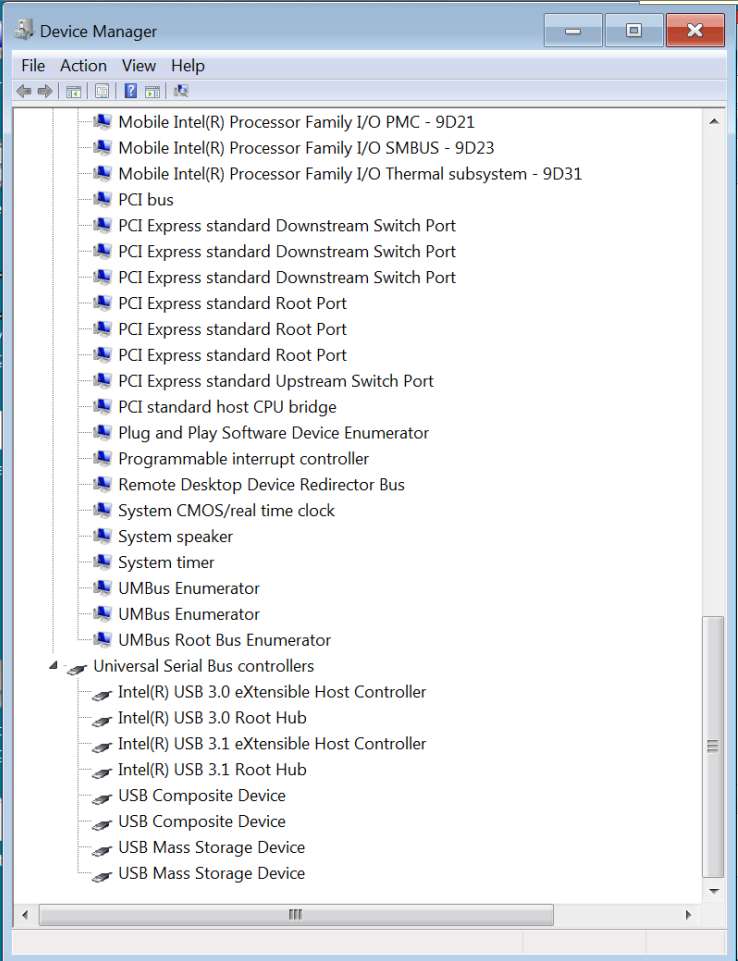
Task: Open the File menu
Action: pos(33,66)
